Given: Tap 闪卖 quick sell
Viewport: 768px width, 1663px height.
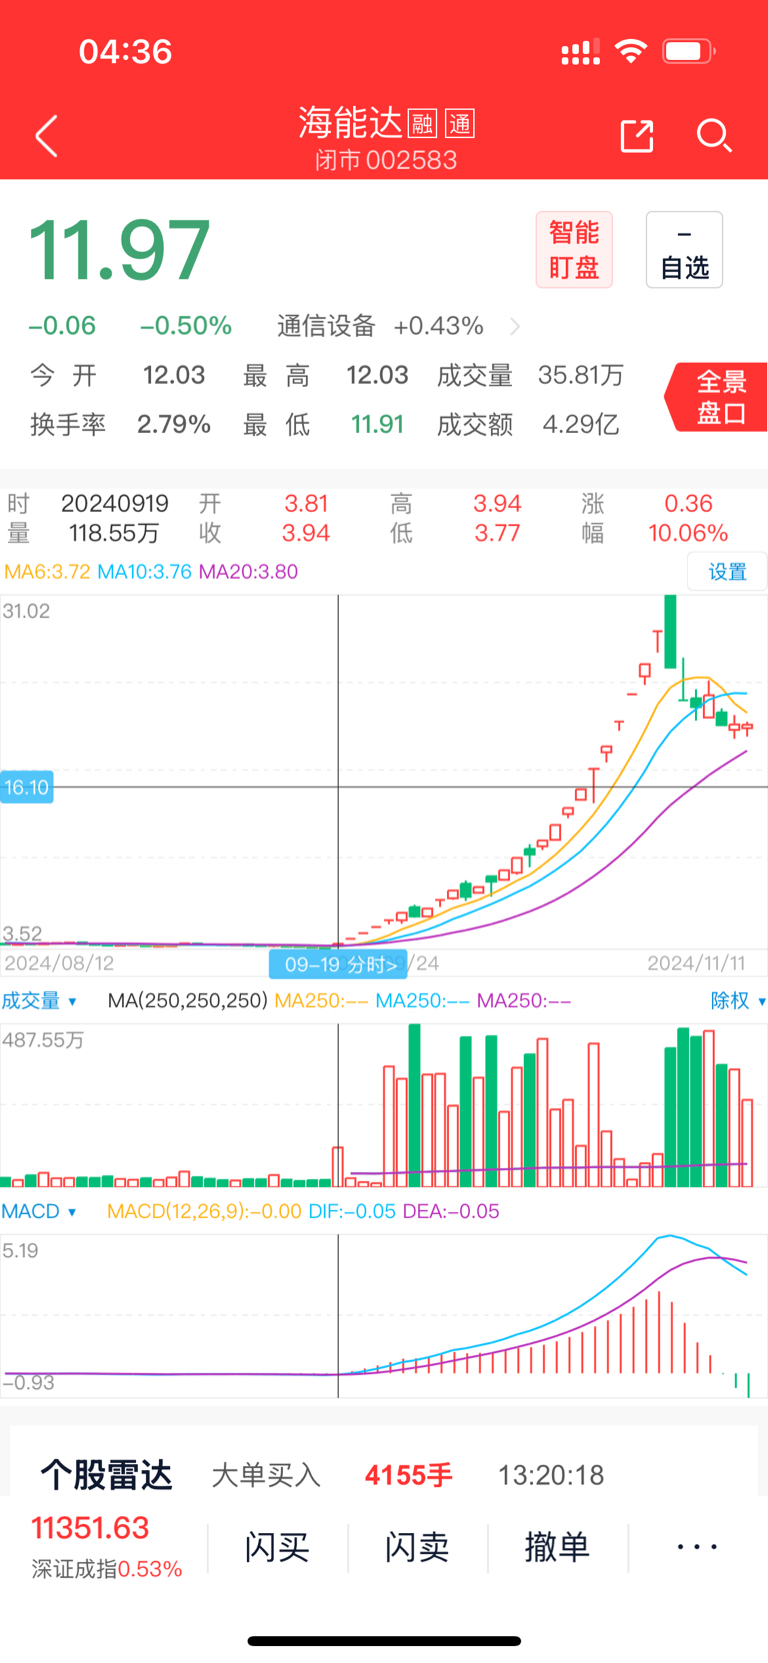Looking at the screenshot, I should coord(417,1547).
